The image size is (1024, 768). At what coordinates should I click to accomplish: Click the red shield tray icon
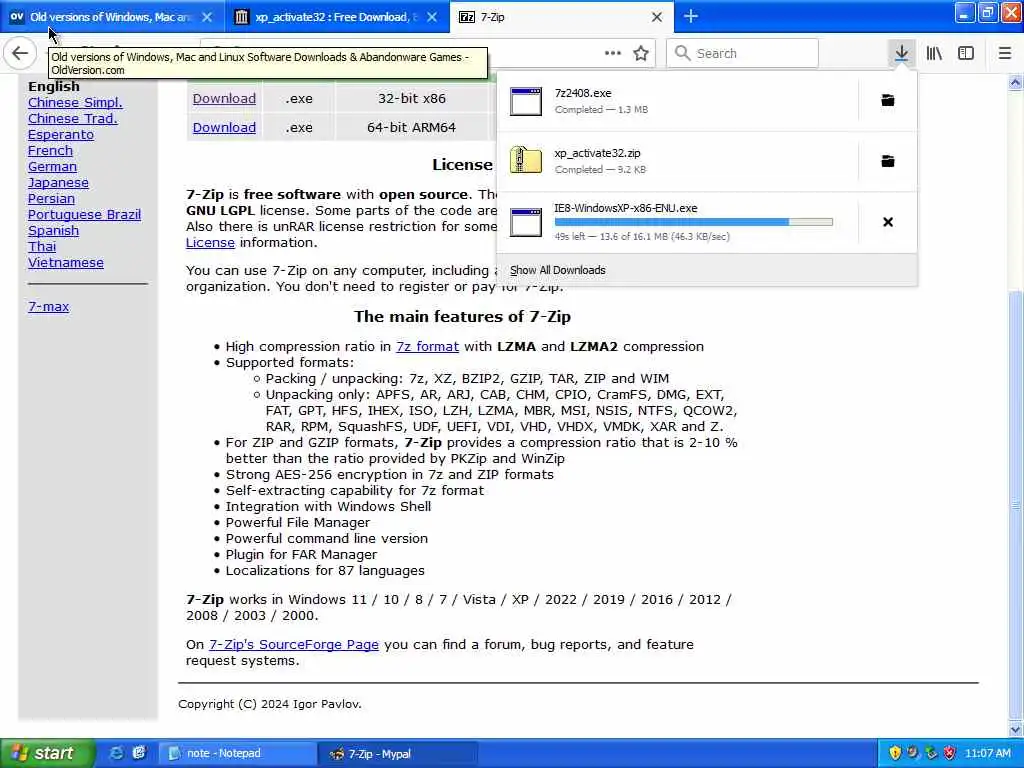click(949, 753)
